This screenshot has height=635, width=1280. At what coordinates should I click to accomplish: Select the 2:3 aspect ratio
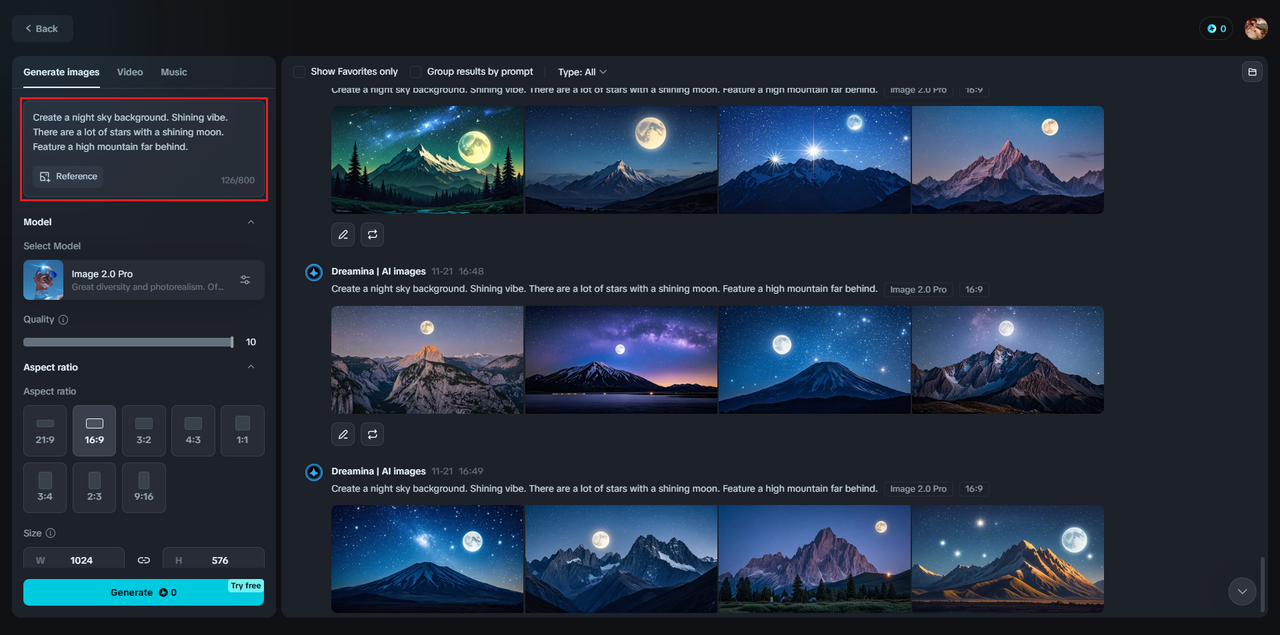point(94,488)
